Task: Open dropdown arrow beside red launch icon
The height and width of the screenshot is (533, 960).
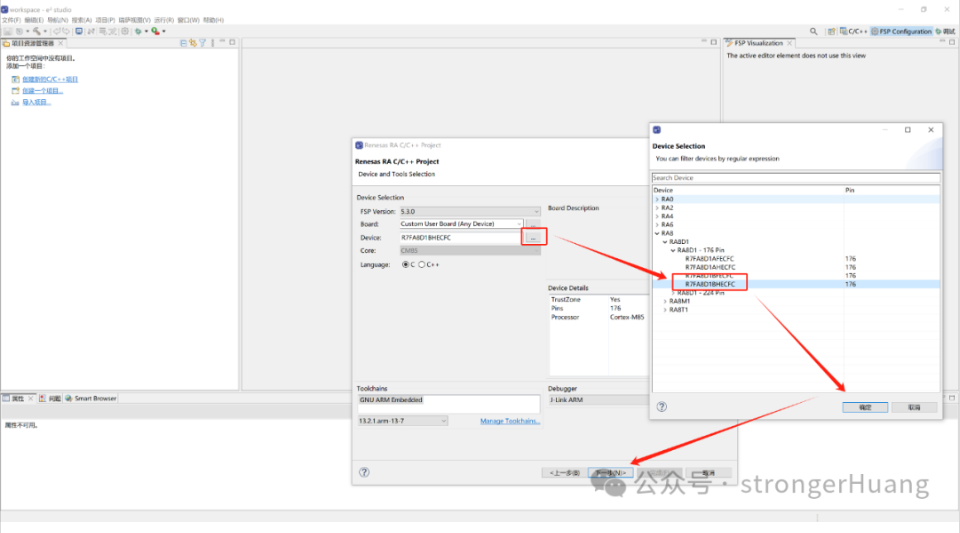Action: click(164, 31)
